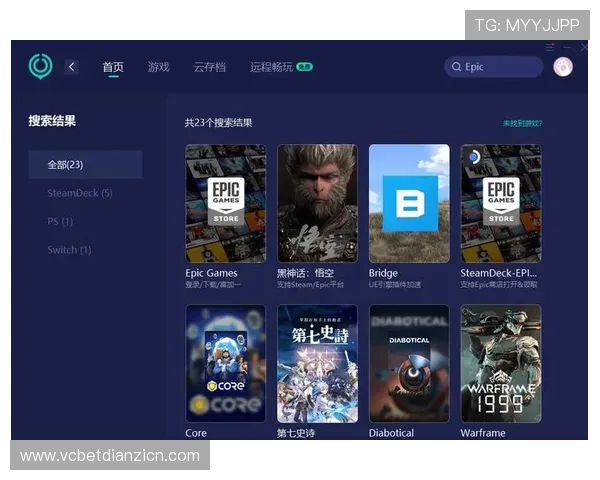Open the 远程畅玩 tab
The height and width of the screenshot is (480, 600).
click(272, 67)
